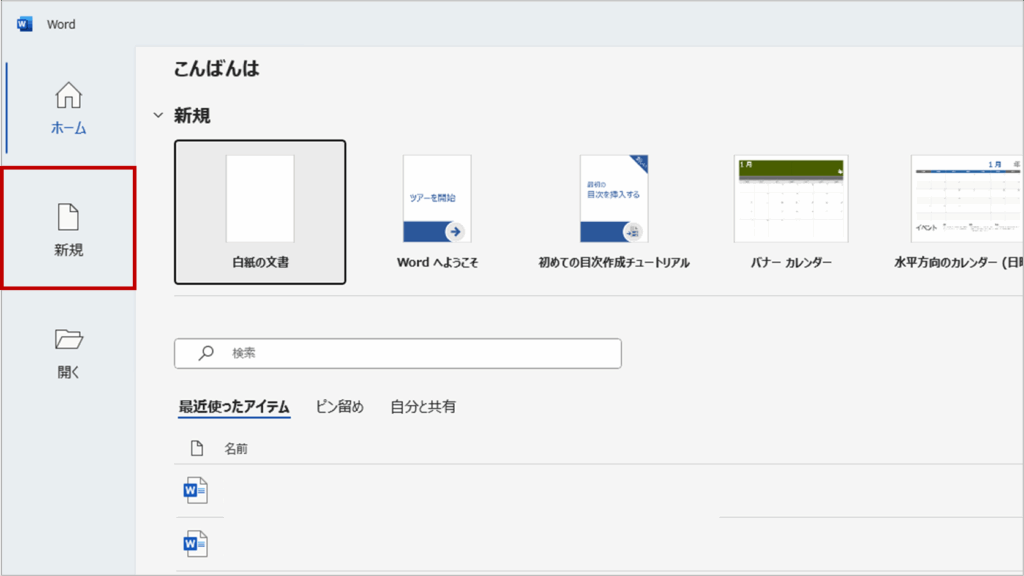Image resolution: width=1024 pixels, height=576 pixels.
Task: Click the Word app logo icon
Action: pos(25,24)
